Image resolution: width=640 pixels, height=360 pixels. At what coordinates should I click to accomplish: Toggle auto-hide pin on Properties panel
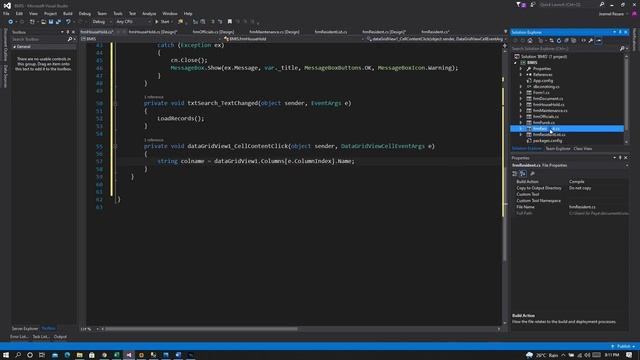(620, 158)
